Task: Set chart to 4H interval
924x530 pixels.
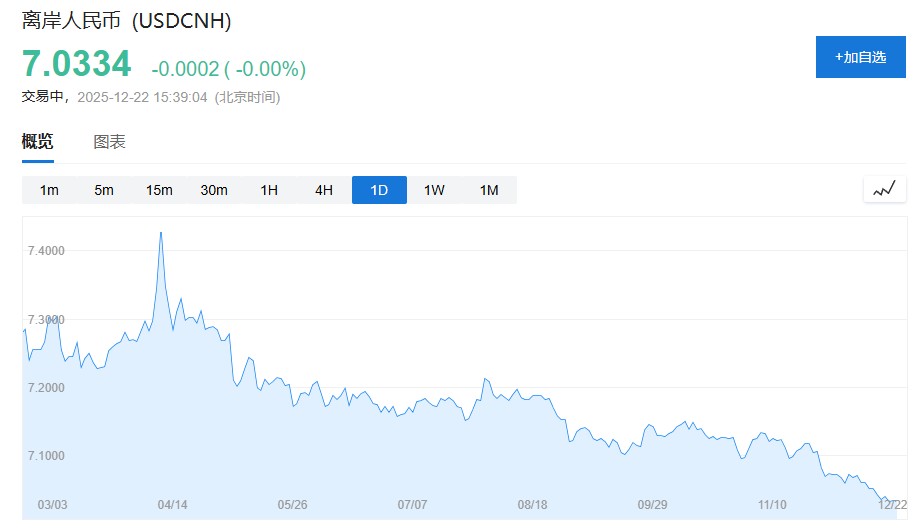Action: click(324, 190)
